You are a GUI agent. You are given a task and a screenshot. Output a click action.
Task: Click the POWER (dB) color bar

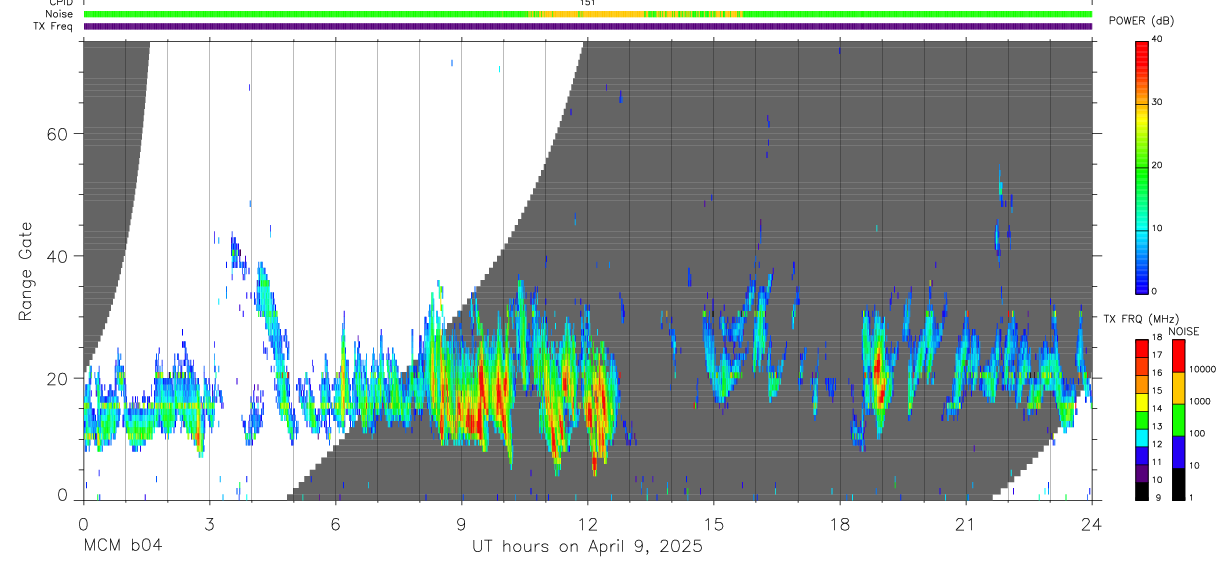coord(1141,165)
